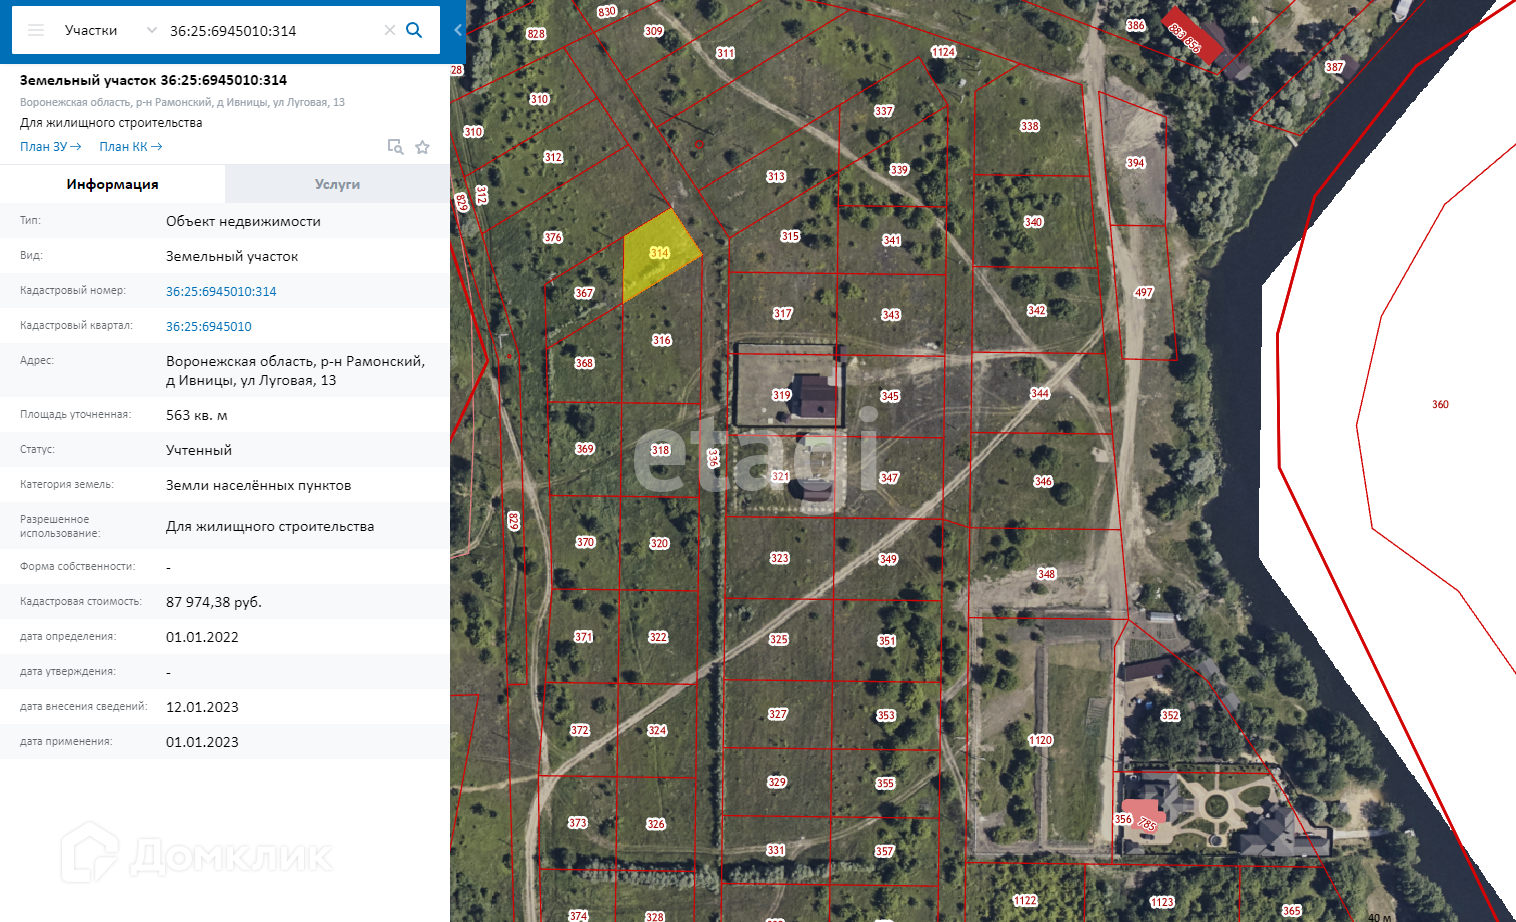Click the date value 01.01.2022

click(x=202, y=637)
